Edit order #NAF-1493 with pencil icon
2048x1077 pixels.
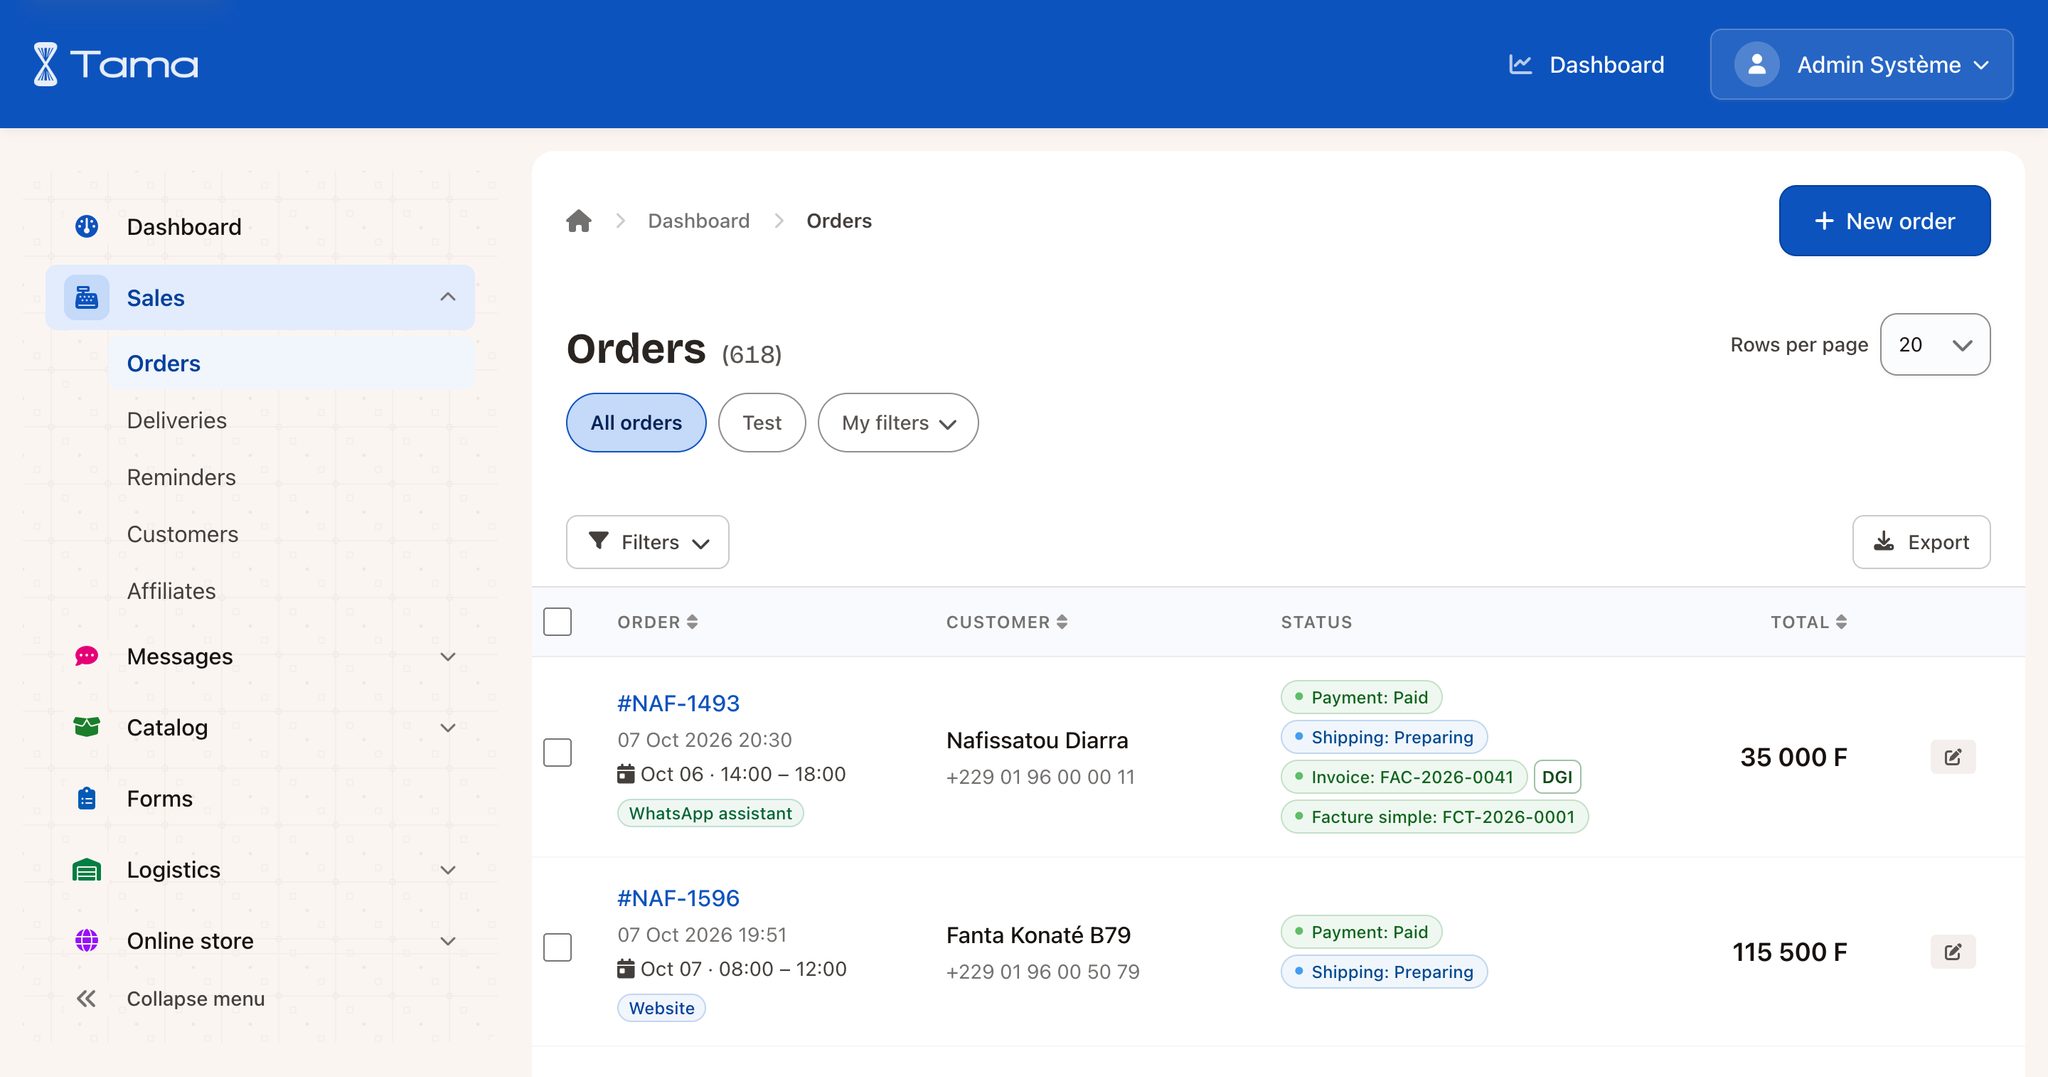1953,757
